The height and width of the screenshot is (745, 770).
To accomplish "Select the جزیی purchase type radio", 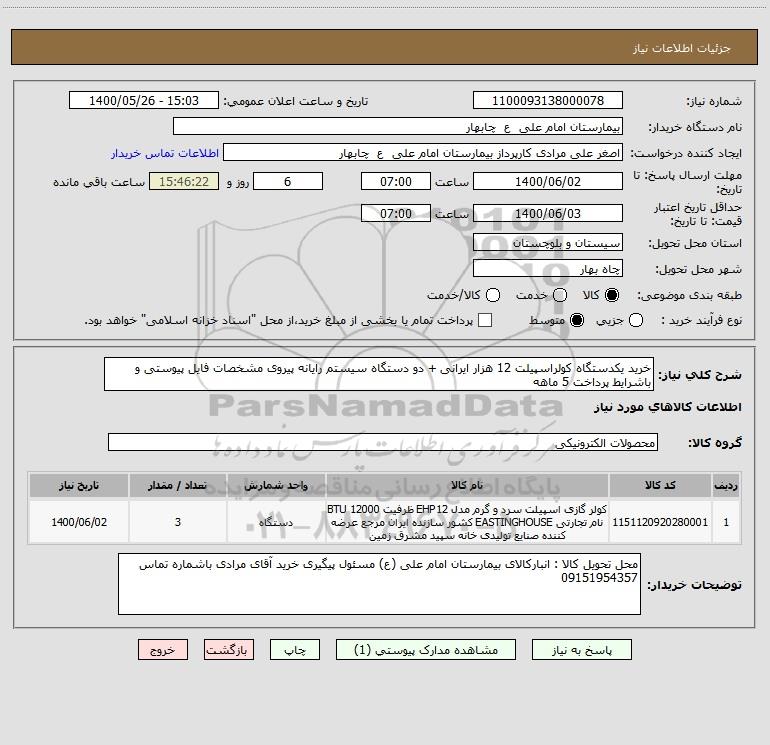I will 636,320.
